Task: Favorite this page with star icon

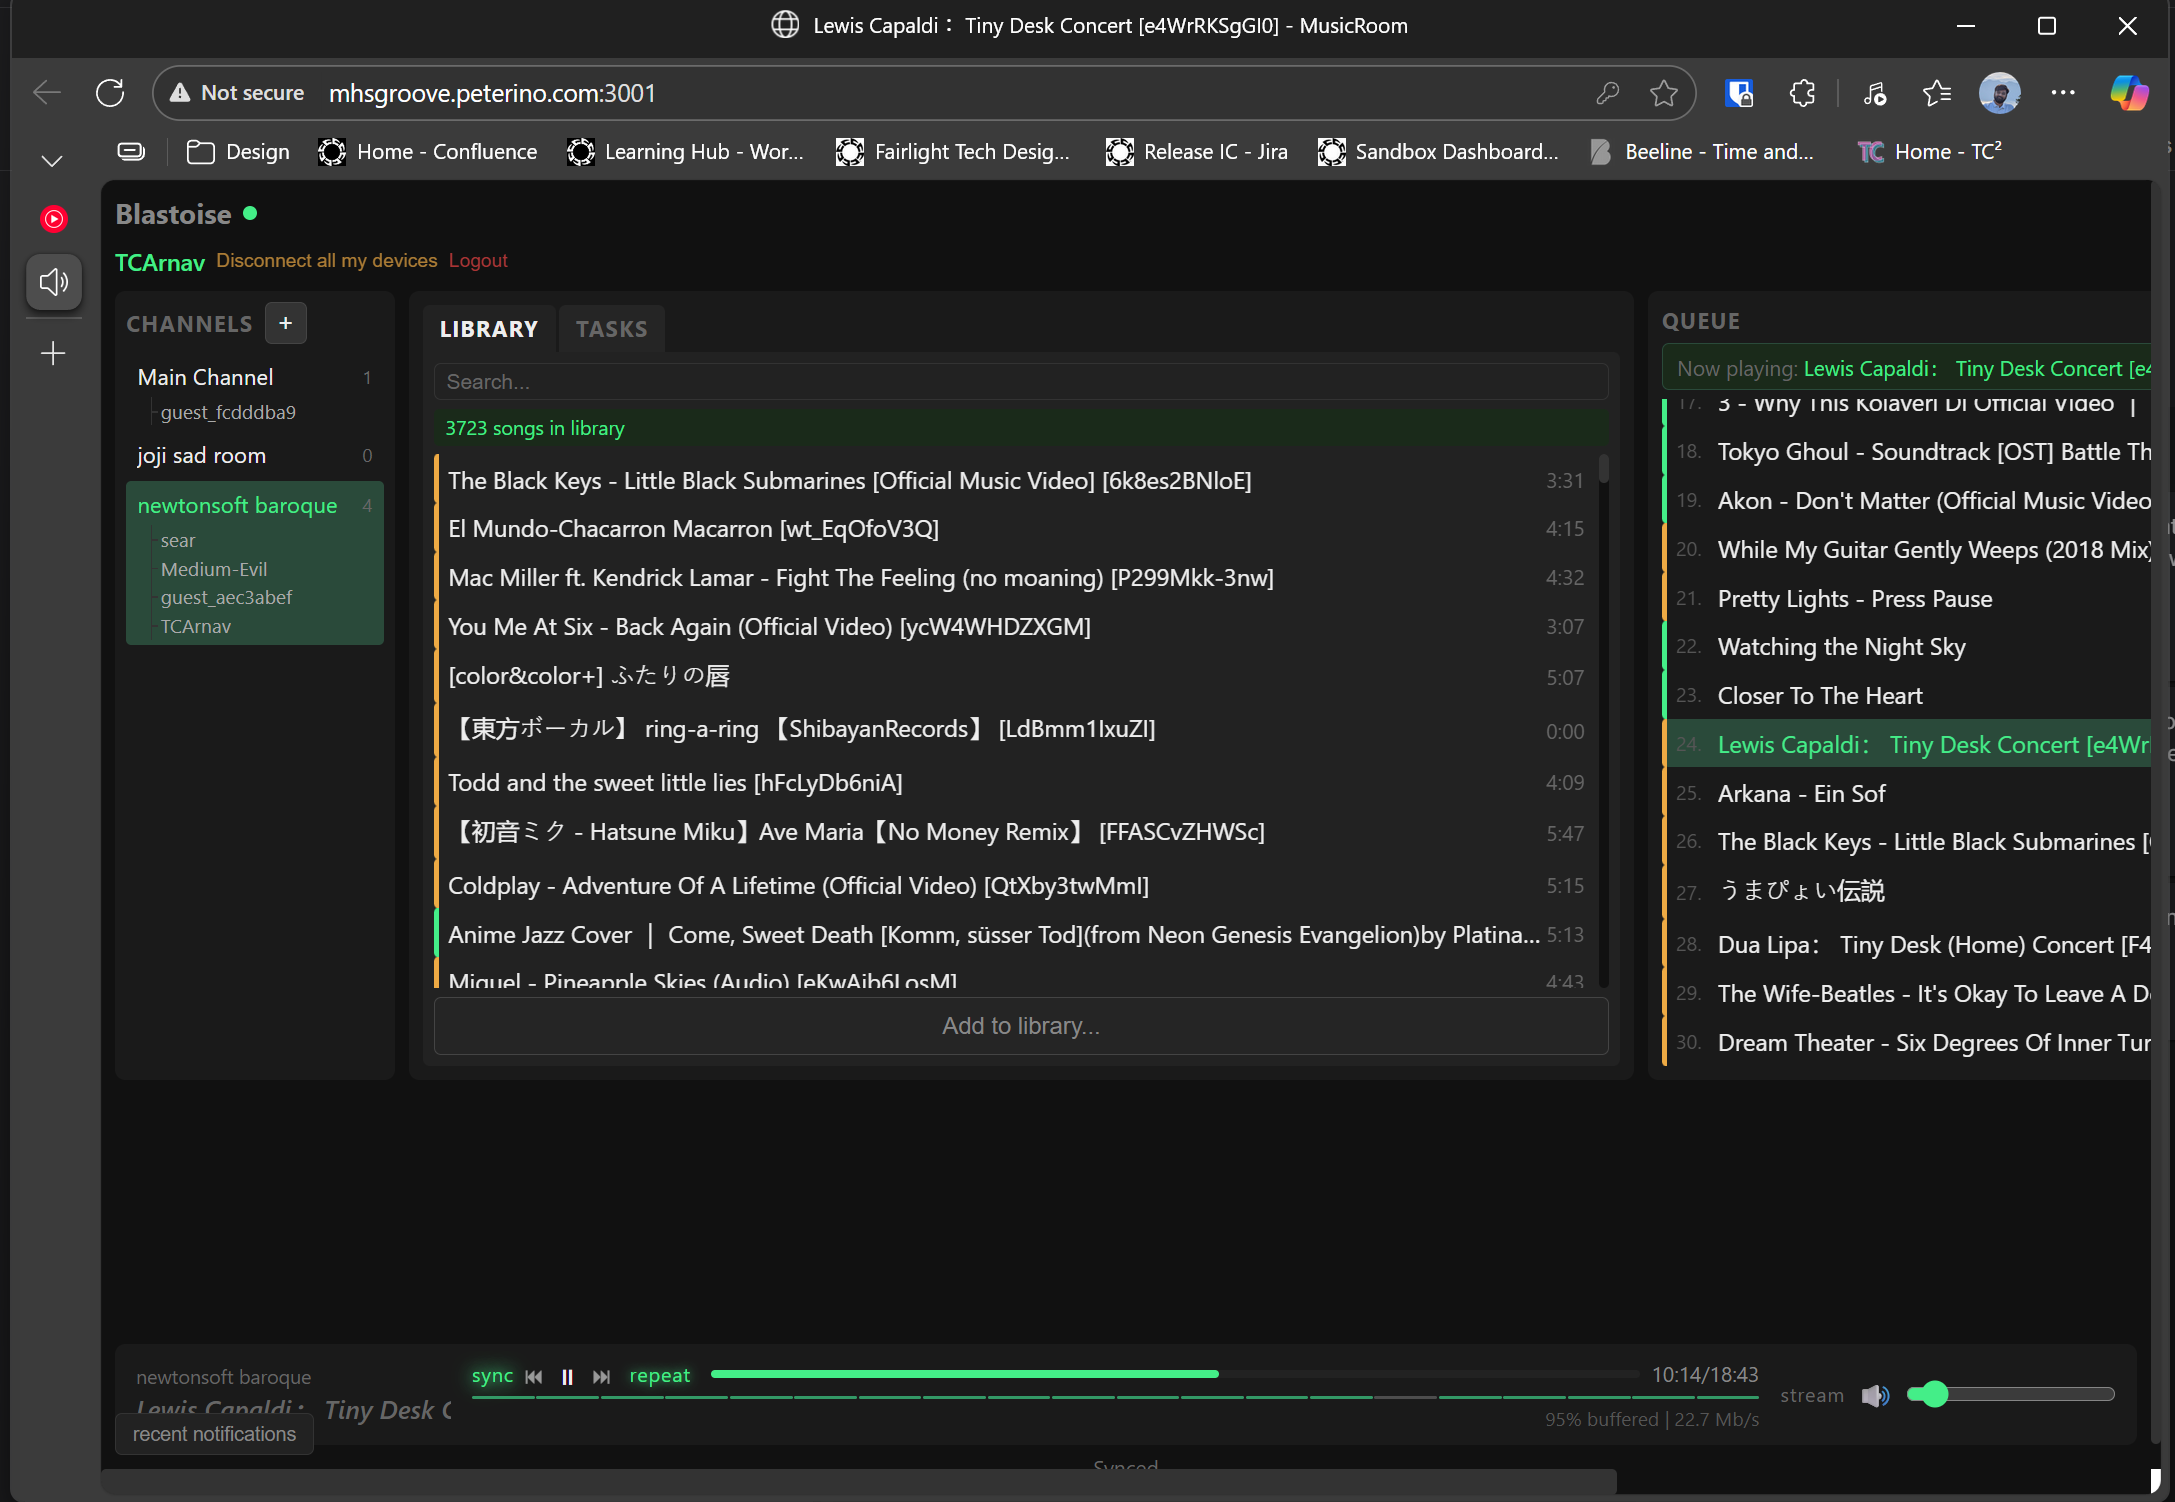Action: (x=1663, y=93)
